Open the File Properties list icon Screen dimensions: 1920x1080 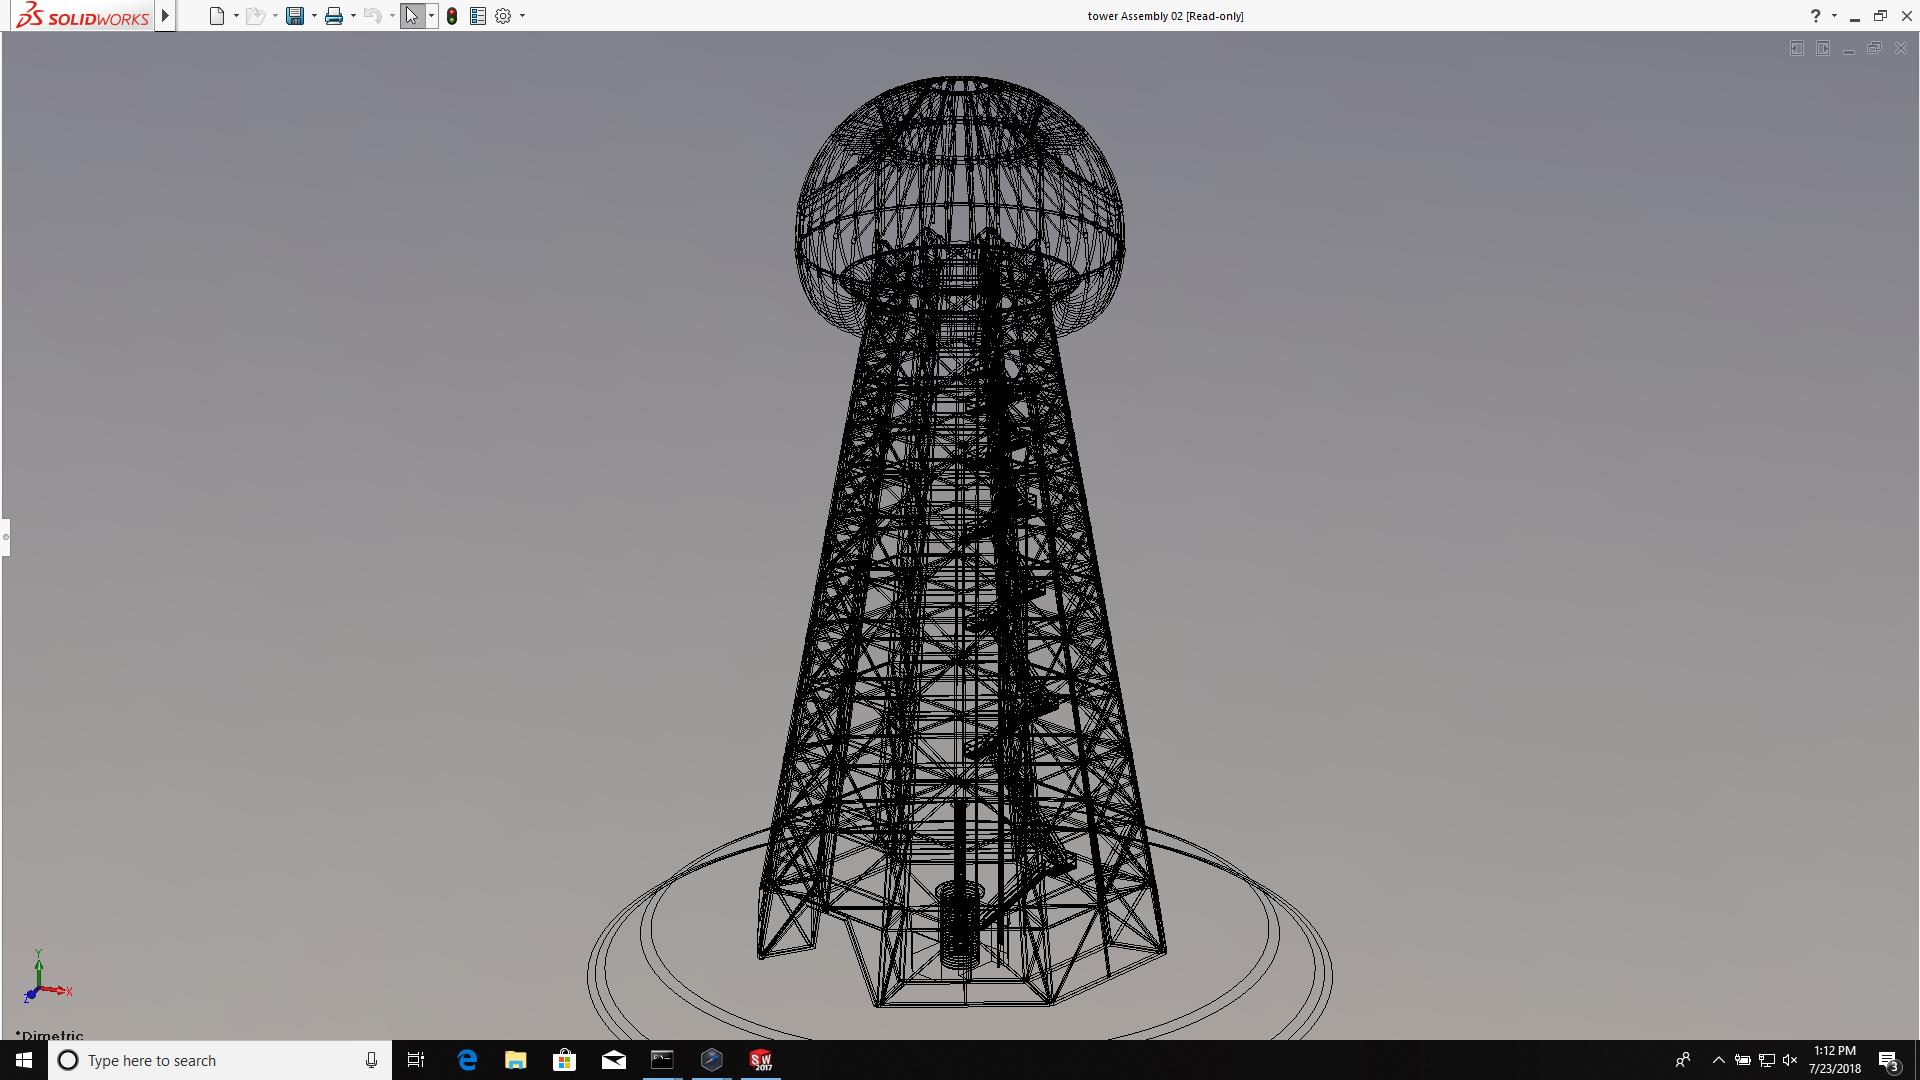(x=478, y=16)
